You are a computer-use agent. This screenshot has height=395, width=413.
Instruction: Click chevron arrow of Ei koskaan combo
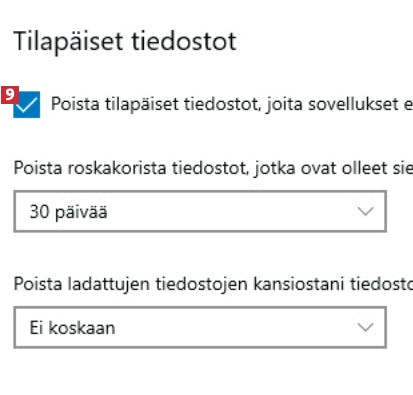(366, 327)
